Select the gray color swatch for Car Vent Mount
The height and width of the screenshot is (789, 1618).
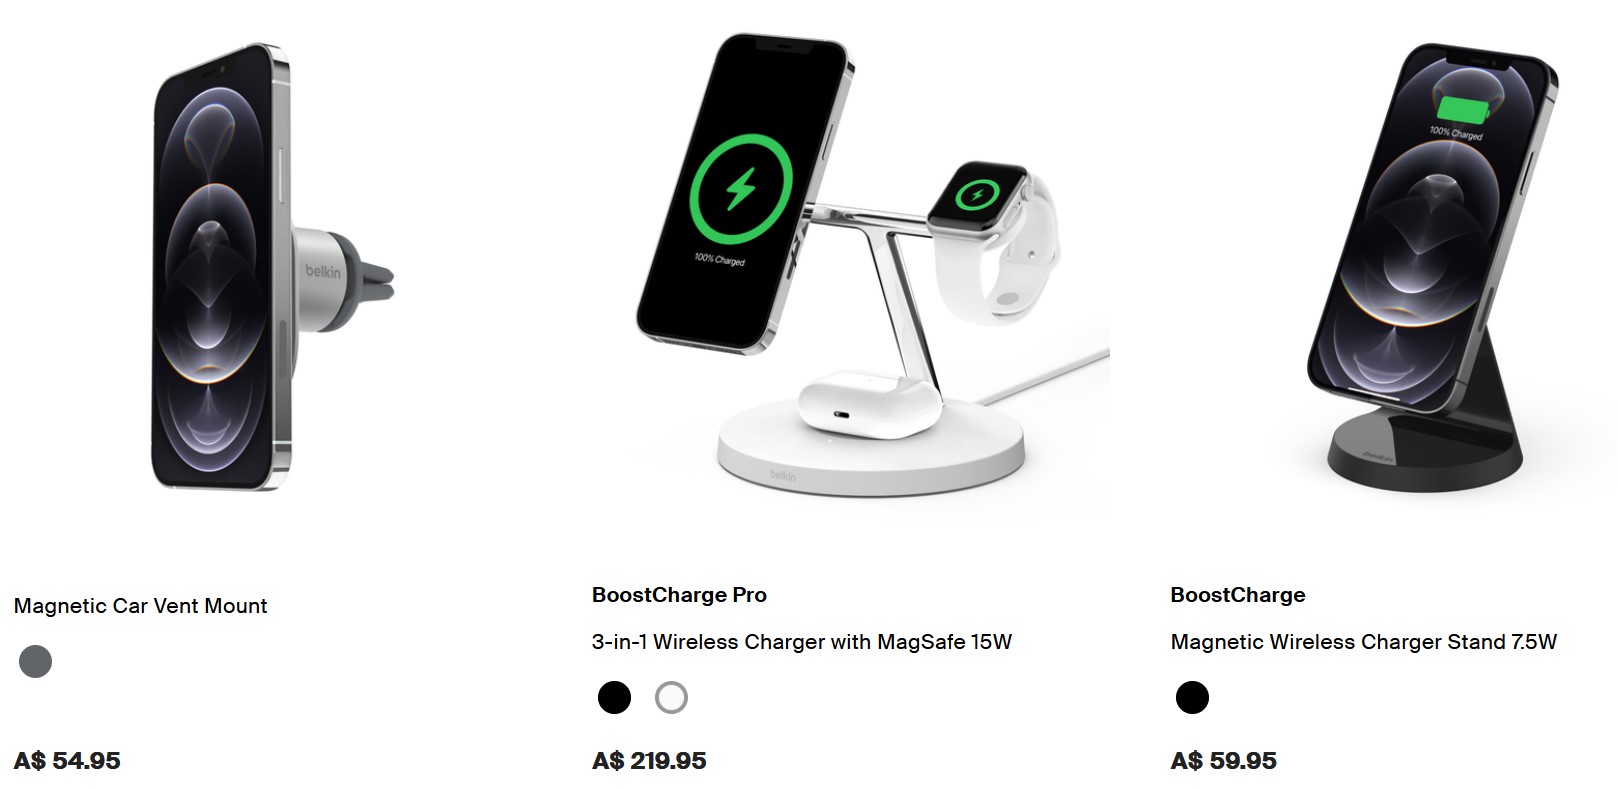point(35,661)
